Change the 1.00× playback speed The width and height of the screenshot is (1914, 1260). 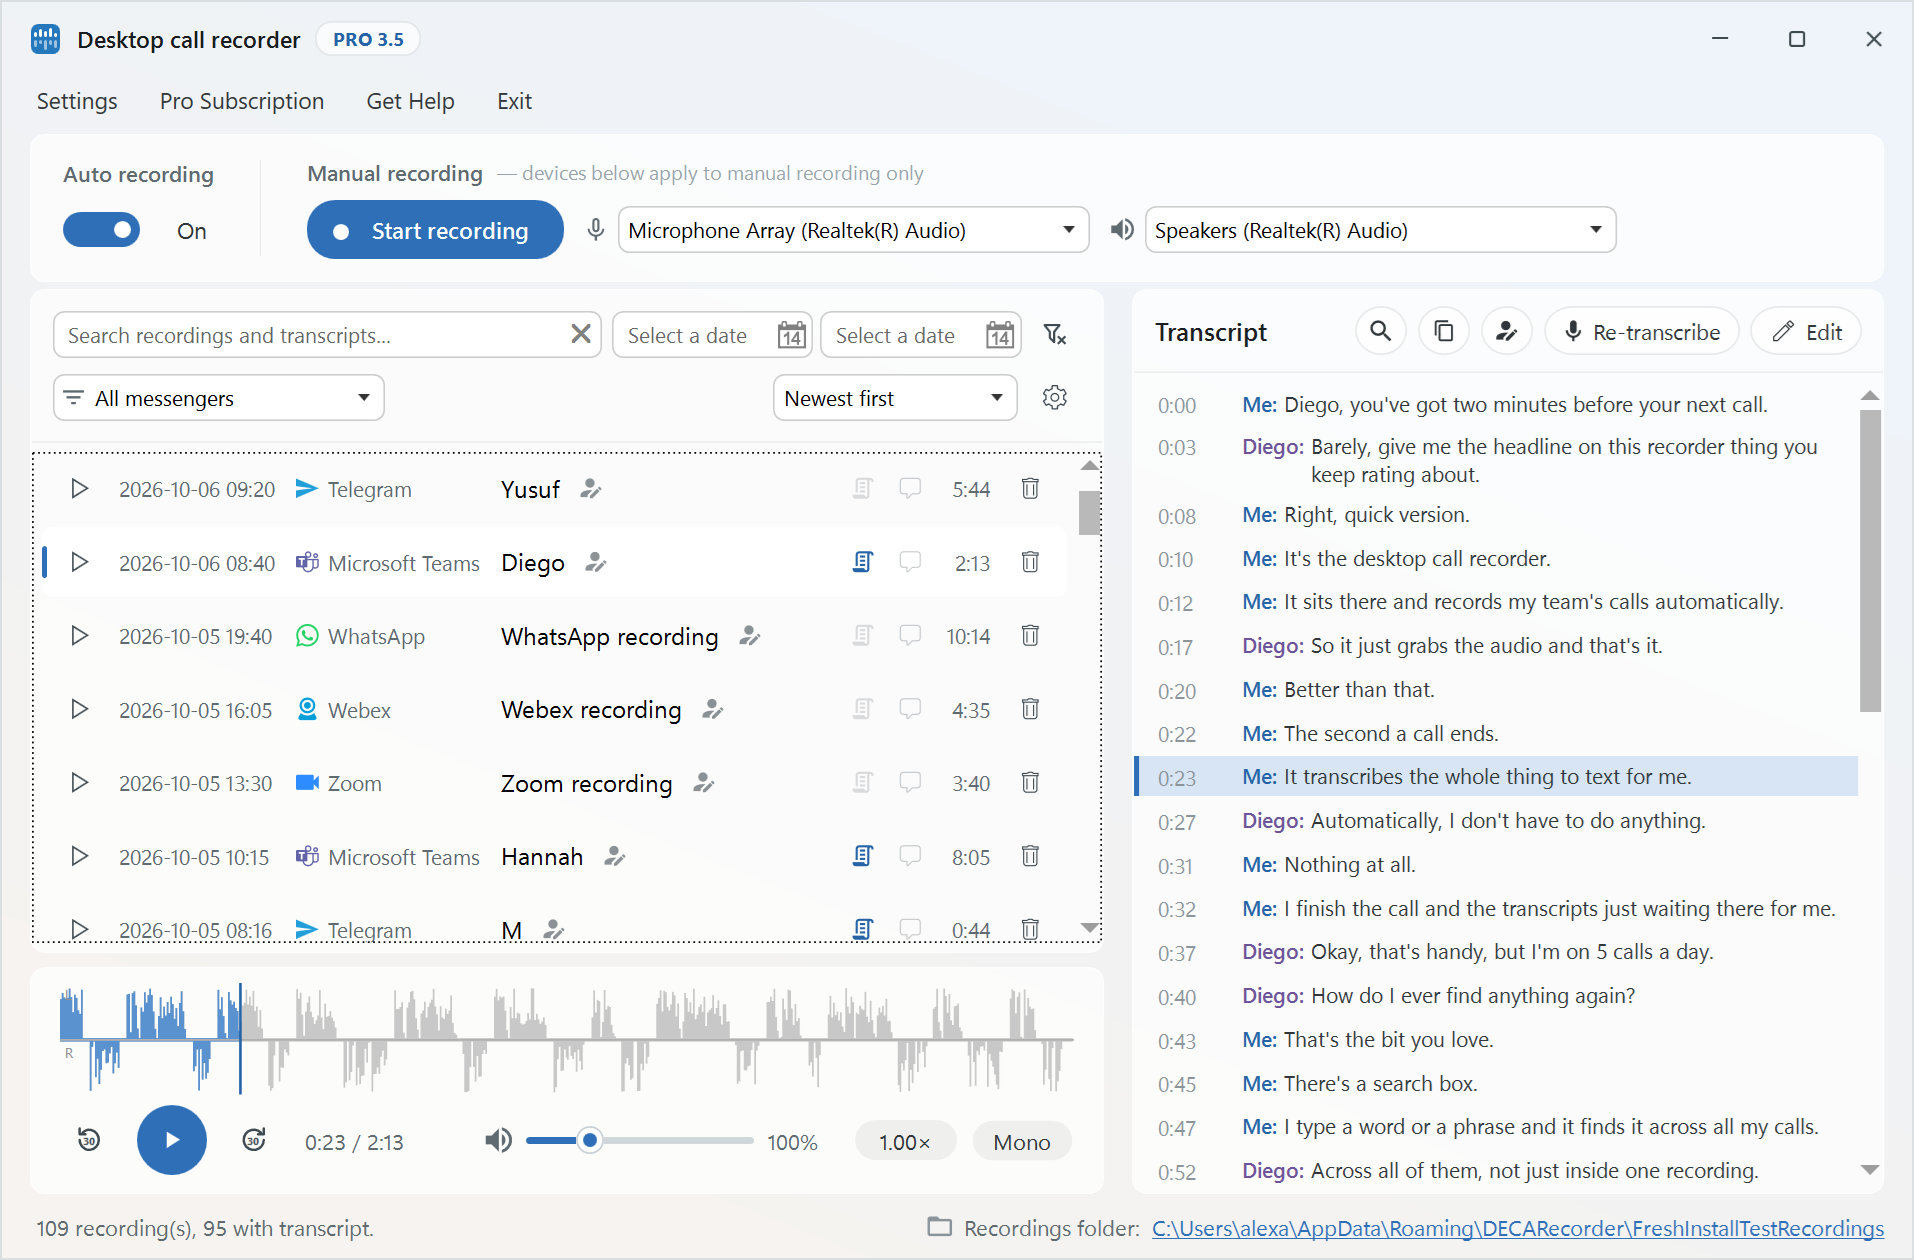tap(905, 1142)
